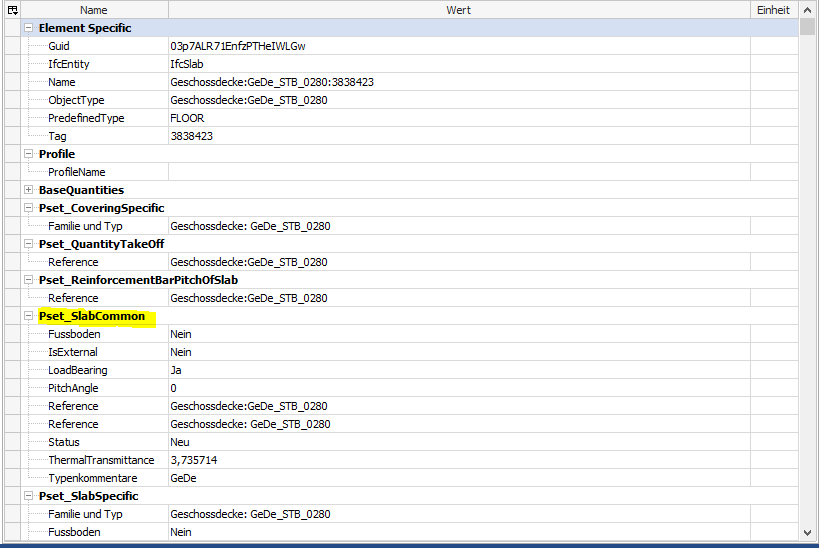Click the ObjectType value Geschossdecke:GeDe_STB_0280
The height and width of the screenshot is (548, 819).
(x=249, y=100)
